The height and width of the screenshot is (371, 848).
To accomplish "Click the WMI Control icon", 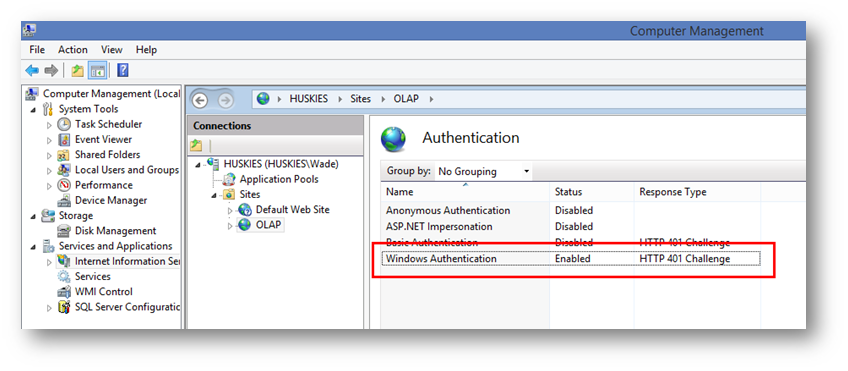I will [64, 292].
